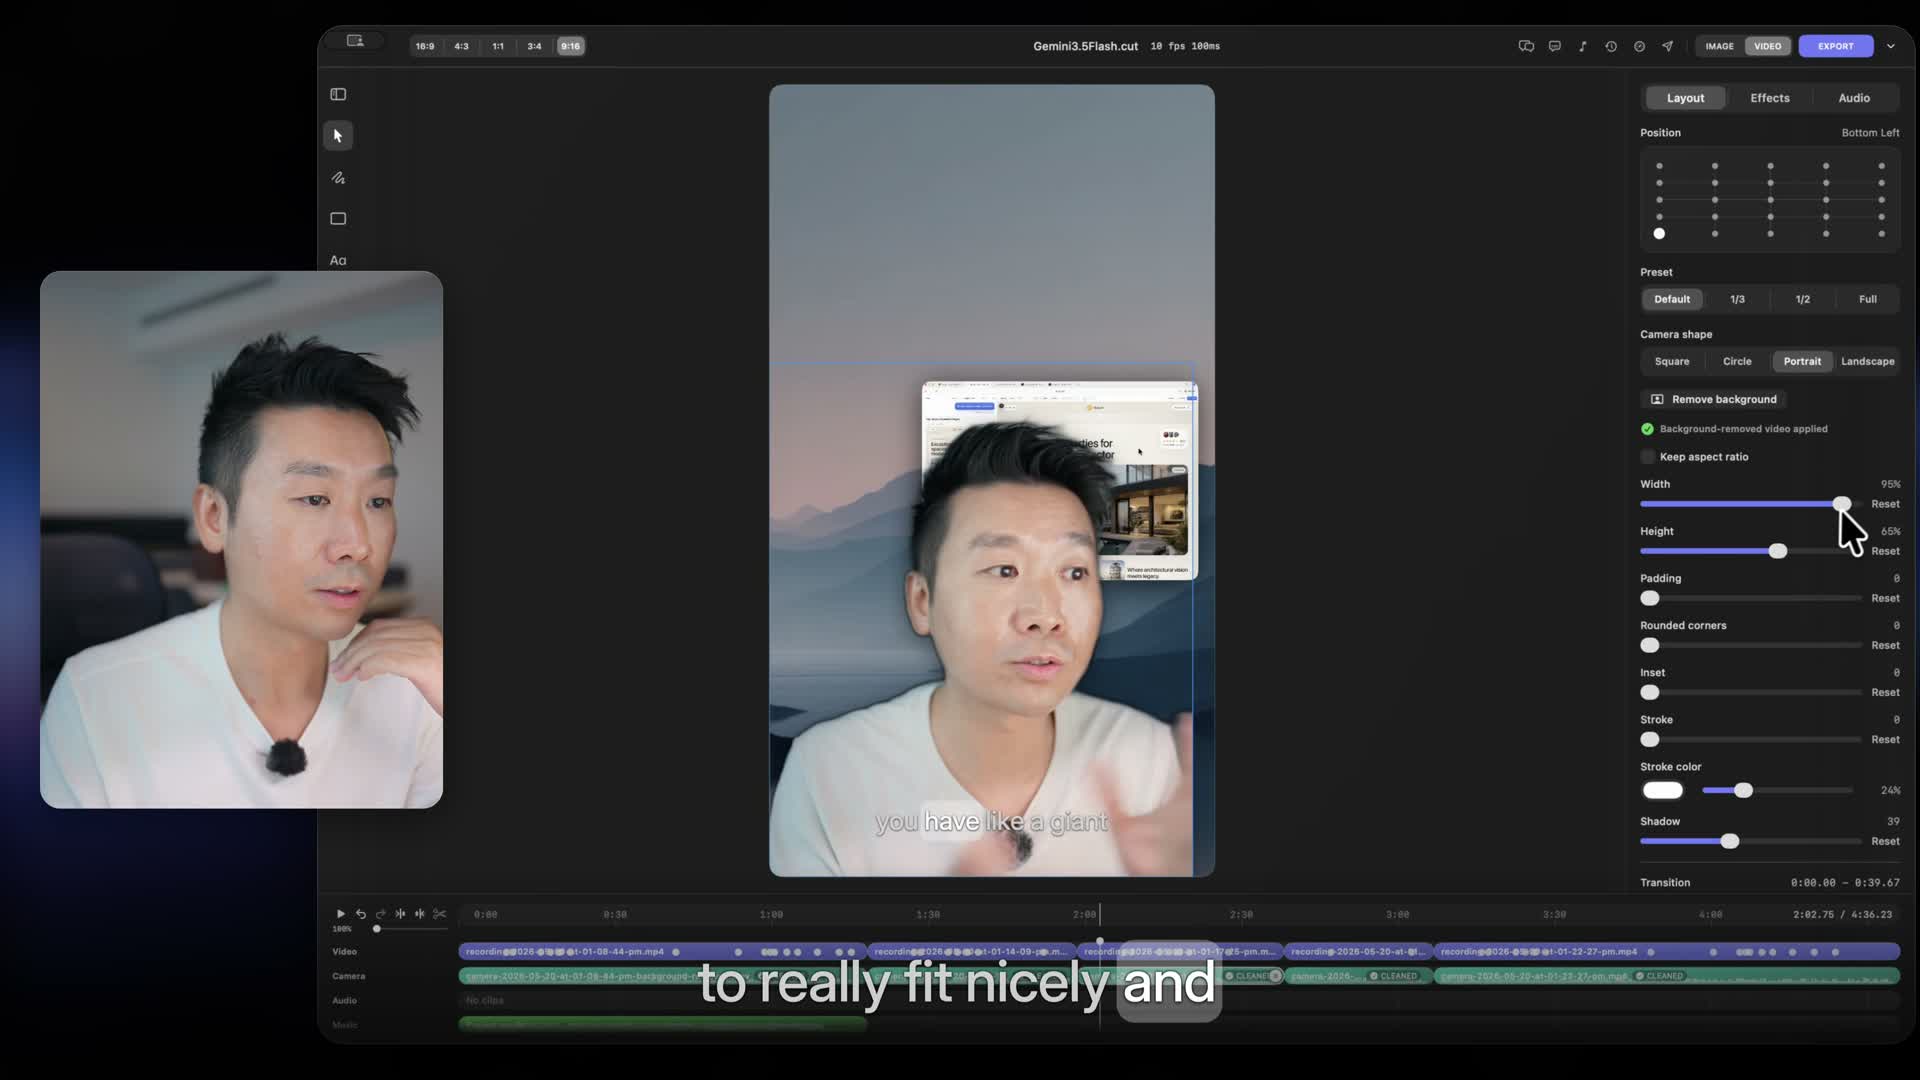Viewport: 1920px width, 1080px height.
Task: Click the split clip at playhead icon
Action: pyautogui.click(x=400, y=914)
